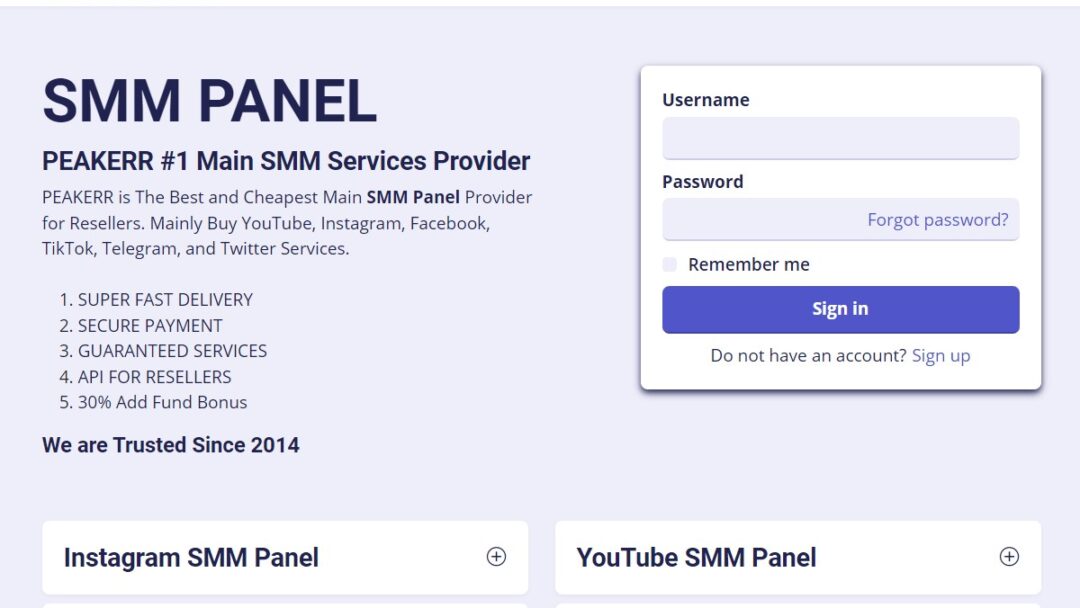Focus the Password input field

pyautogui.click(x=760, y=220)
